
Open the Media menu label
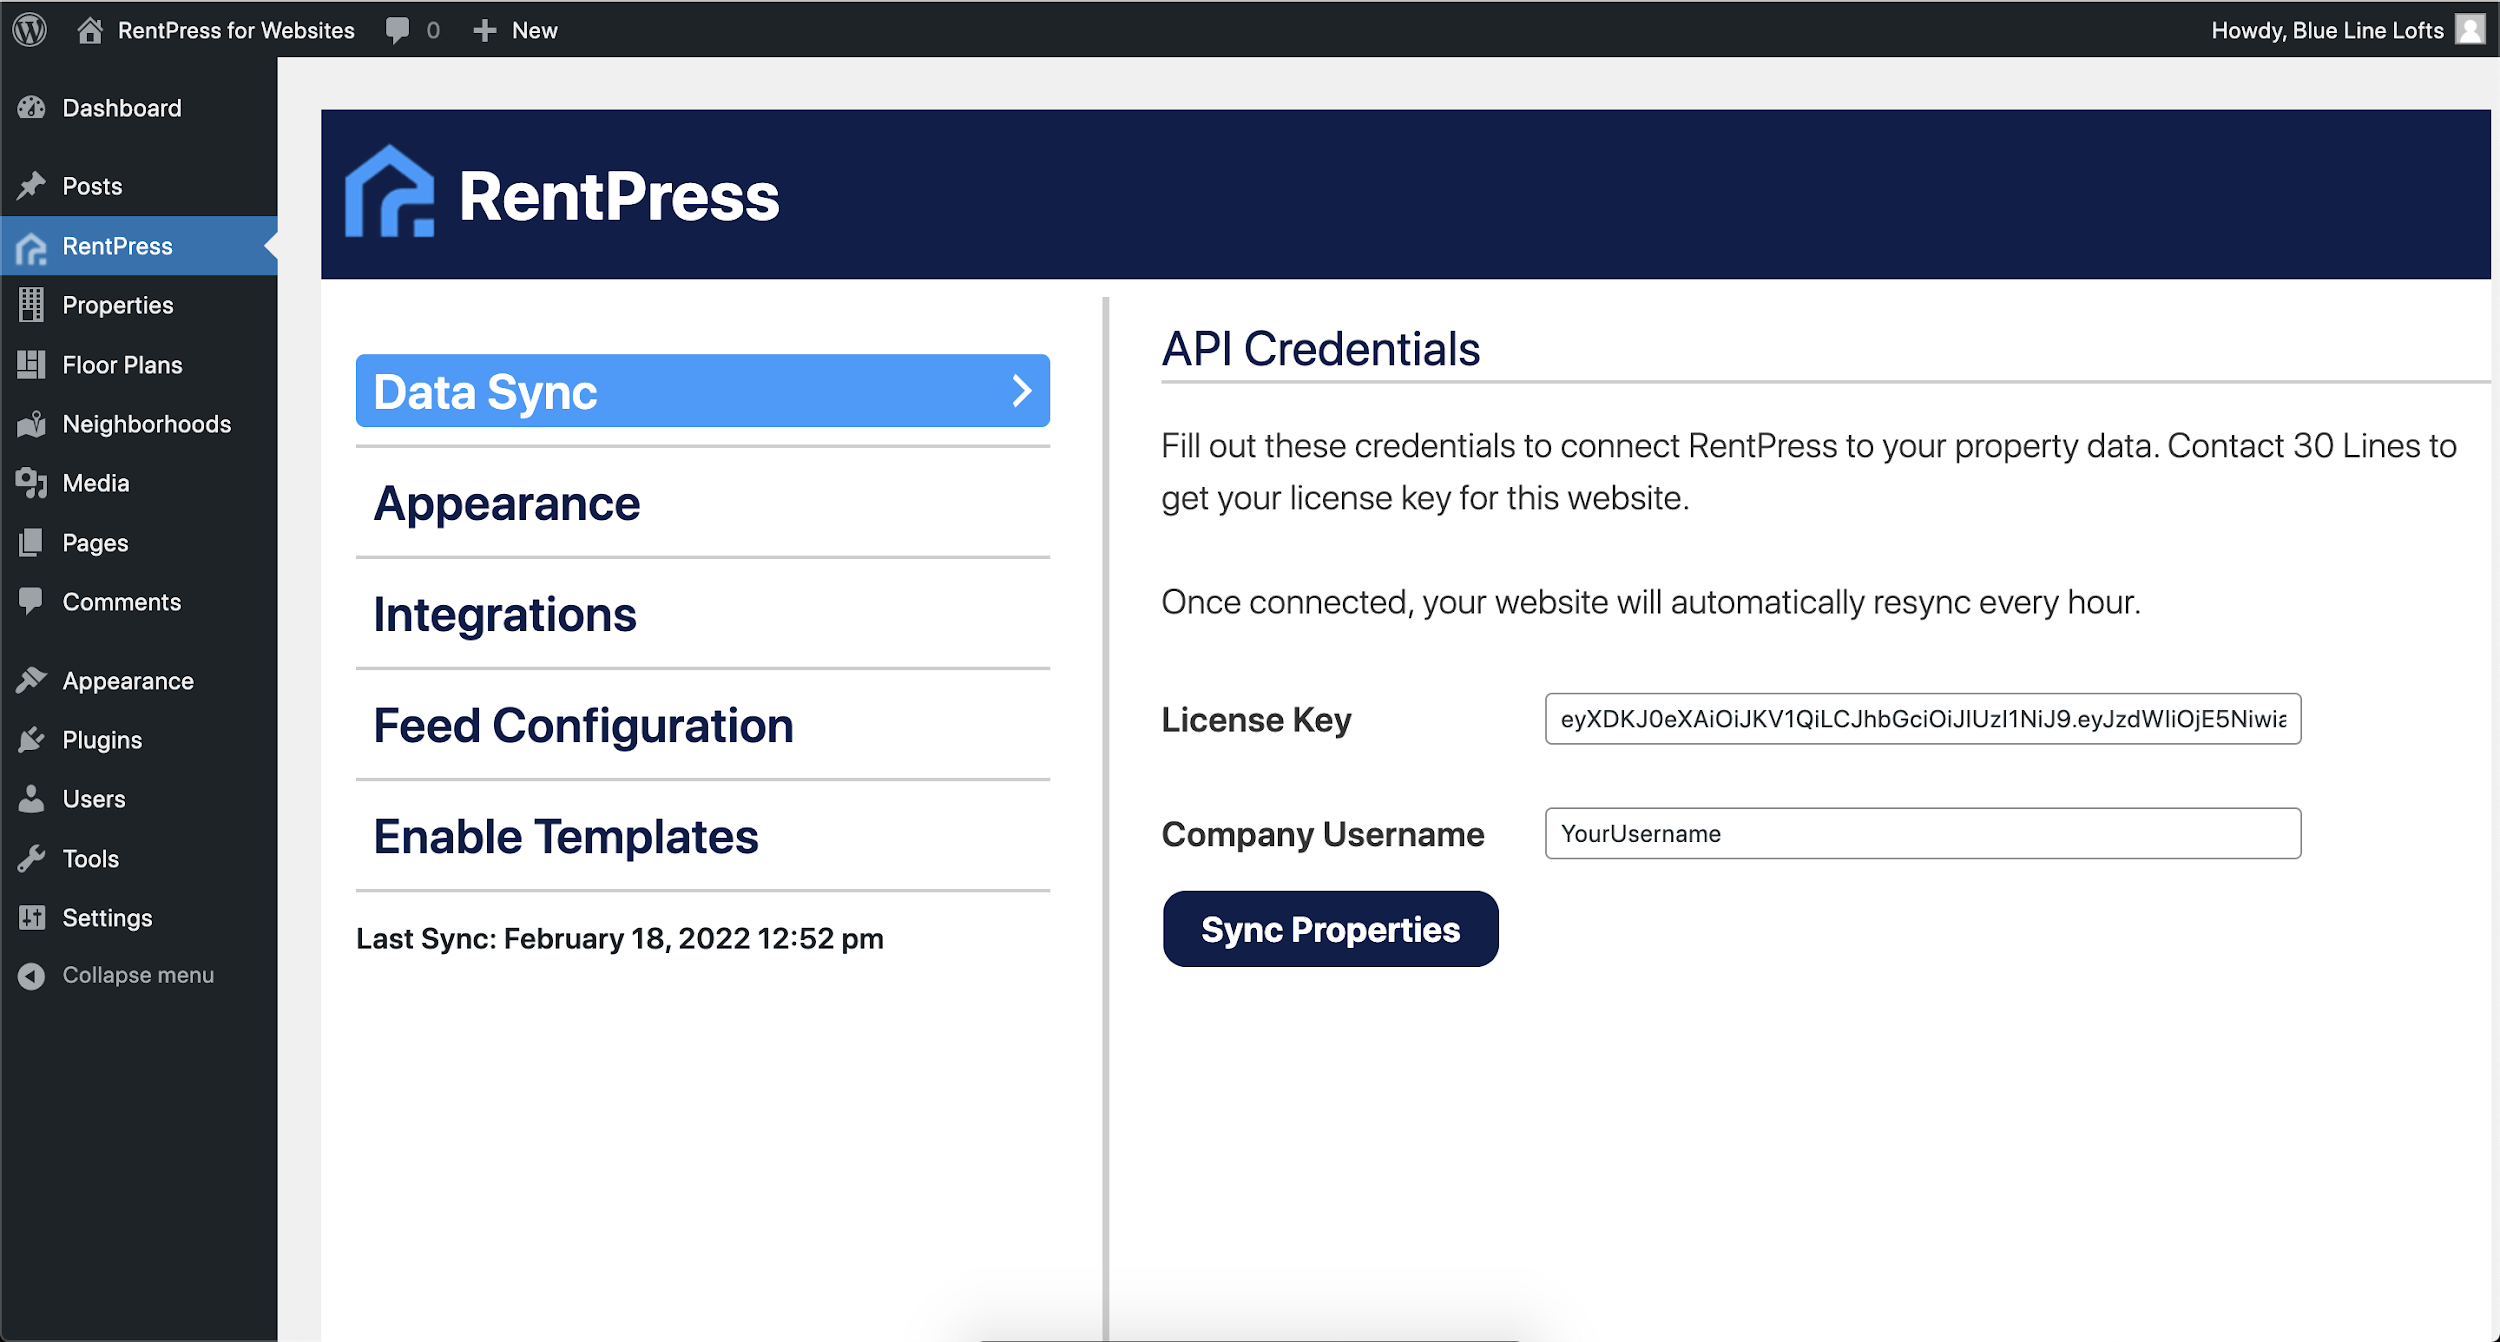pos(96,483)
